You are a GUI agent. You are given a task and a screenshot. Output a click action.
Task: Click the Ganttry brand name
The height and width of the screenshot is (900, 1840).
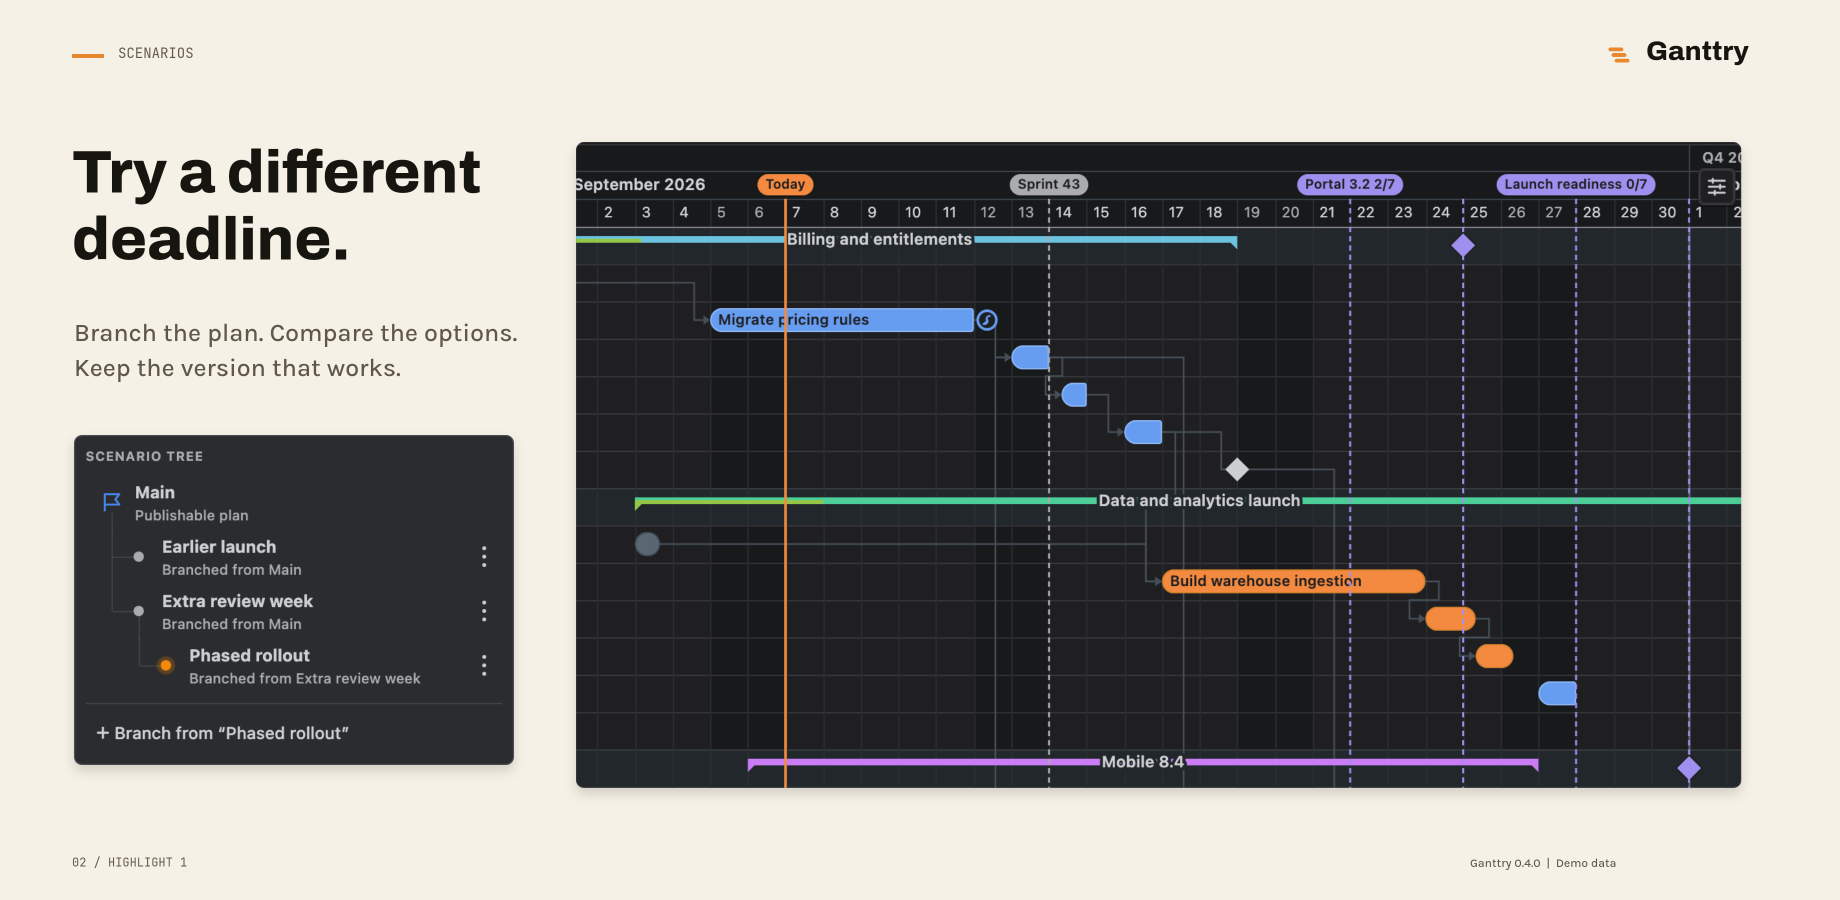coord(1697,52)
